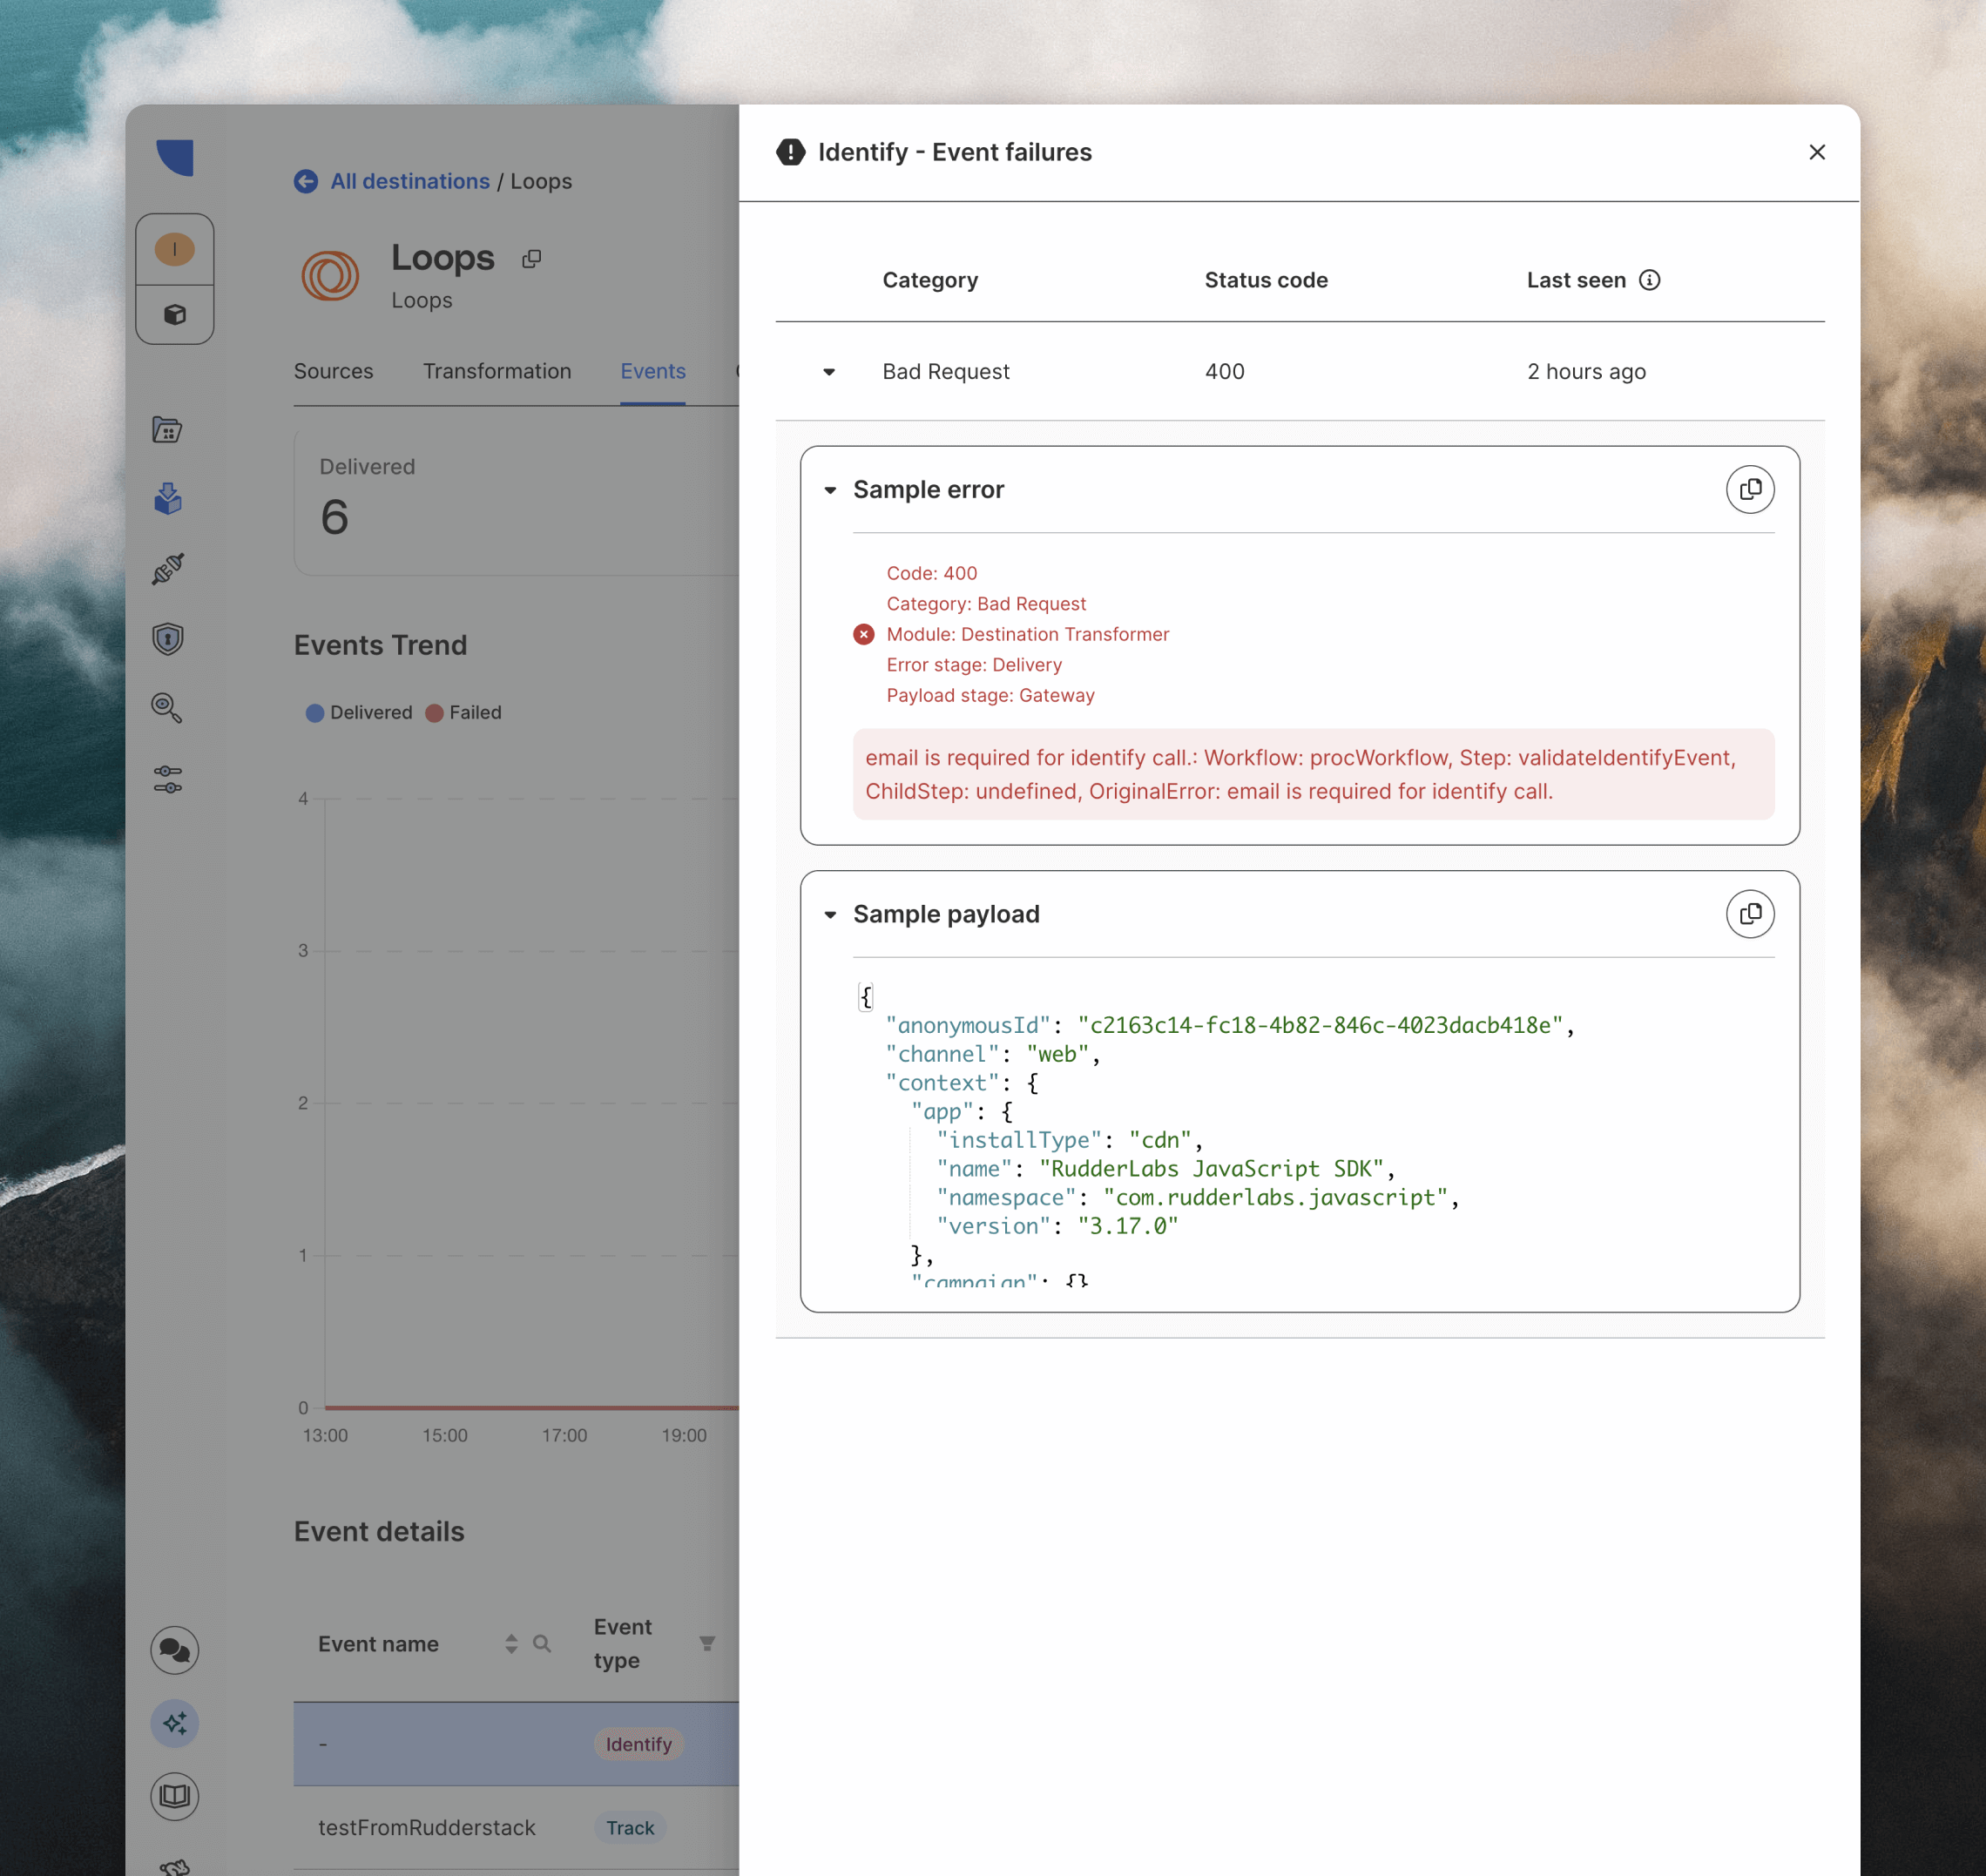Click the anonymousId value in payload
Screen dimensions: 1986x1876
coord(1319,1025)
